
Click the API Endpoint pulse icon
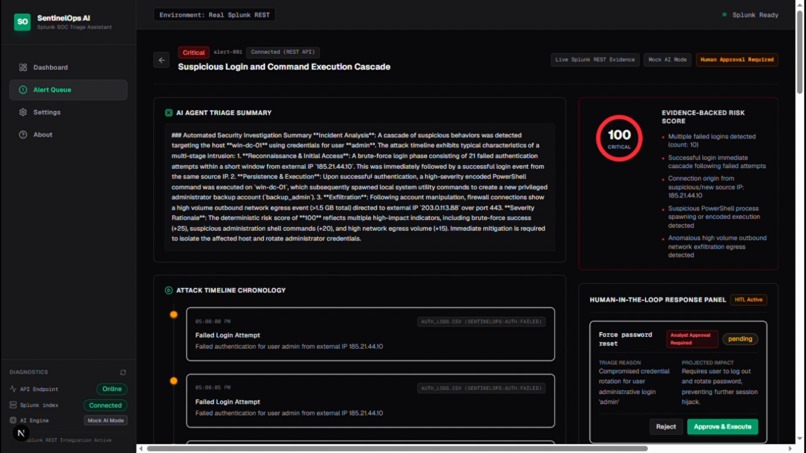[13, 389]
